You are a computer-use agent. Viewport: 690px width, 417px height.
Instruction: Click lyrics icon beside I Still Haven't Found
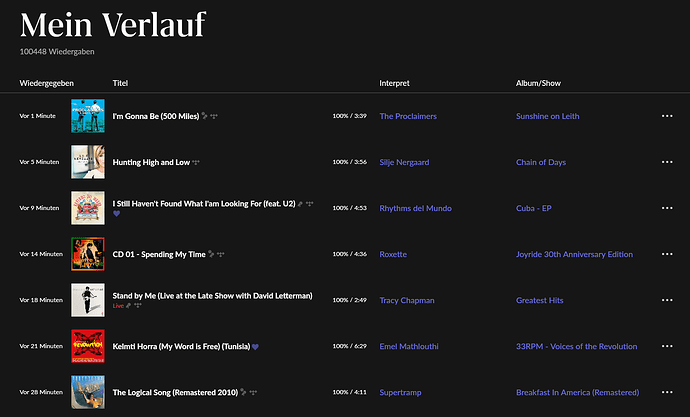point(301,204)
